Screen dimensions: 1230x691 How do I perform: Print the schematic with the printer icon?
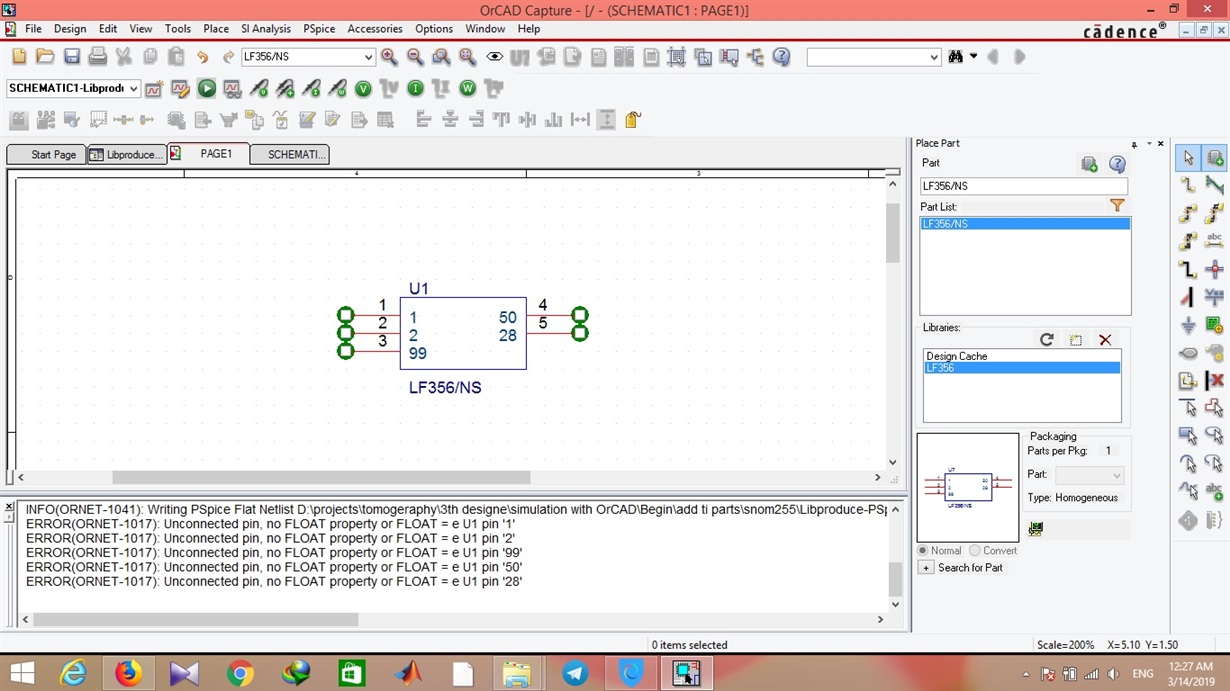tap(98, 57)
